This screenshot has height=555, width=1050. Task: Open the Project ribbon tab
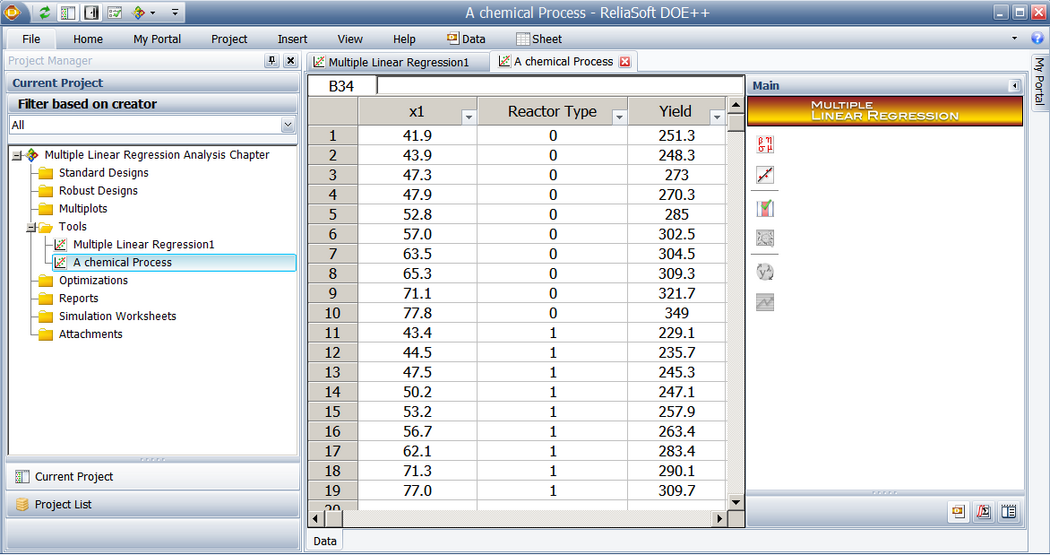pyautogui.click(x=229, y=39)
